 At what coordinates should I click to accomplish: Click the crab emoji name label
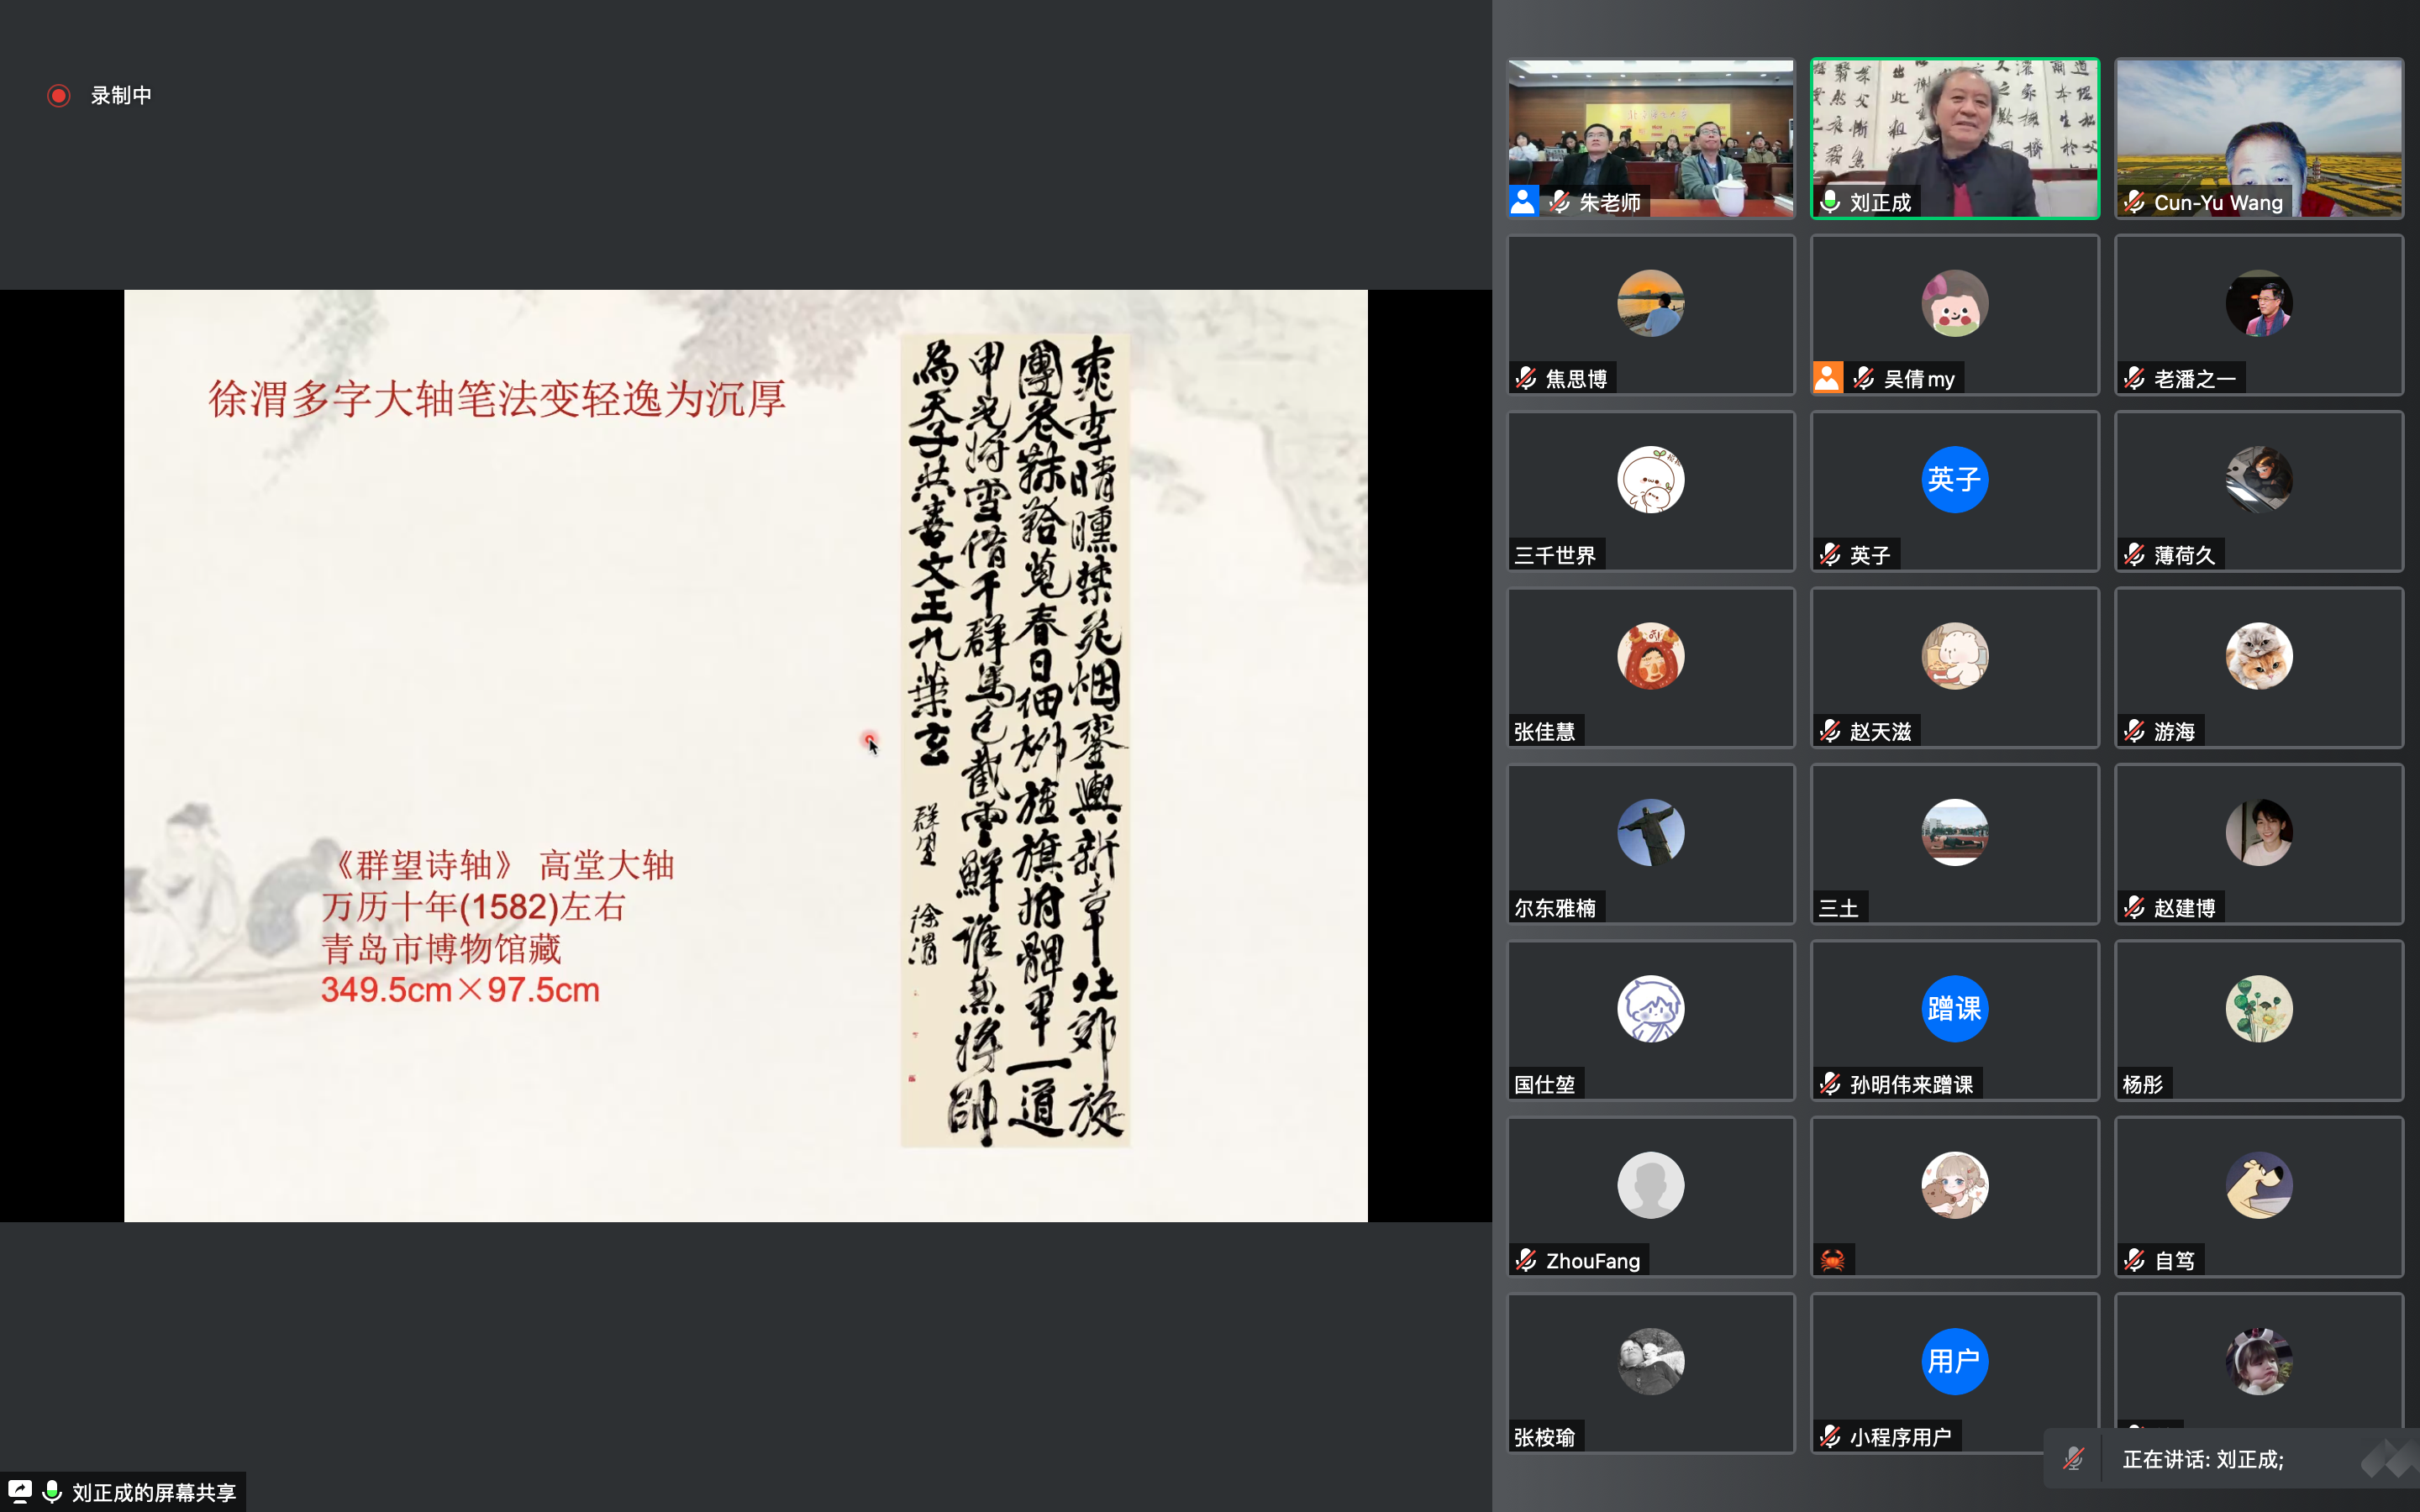pos(1832,1260)
